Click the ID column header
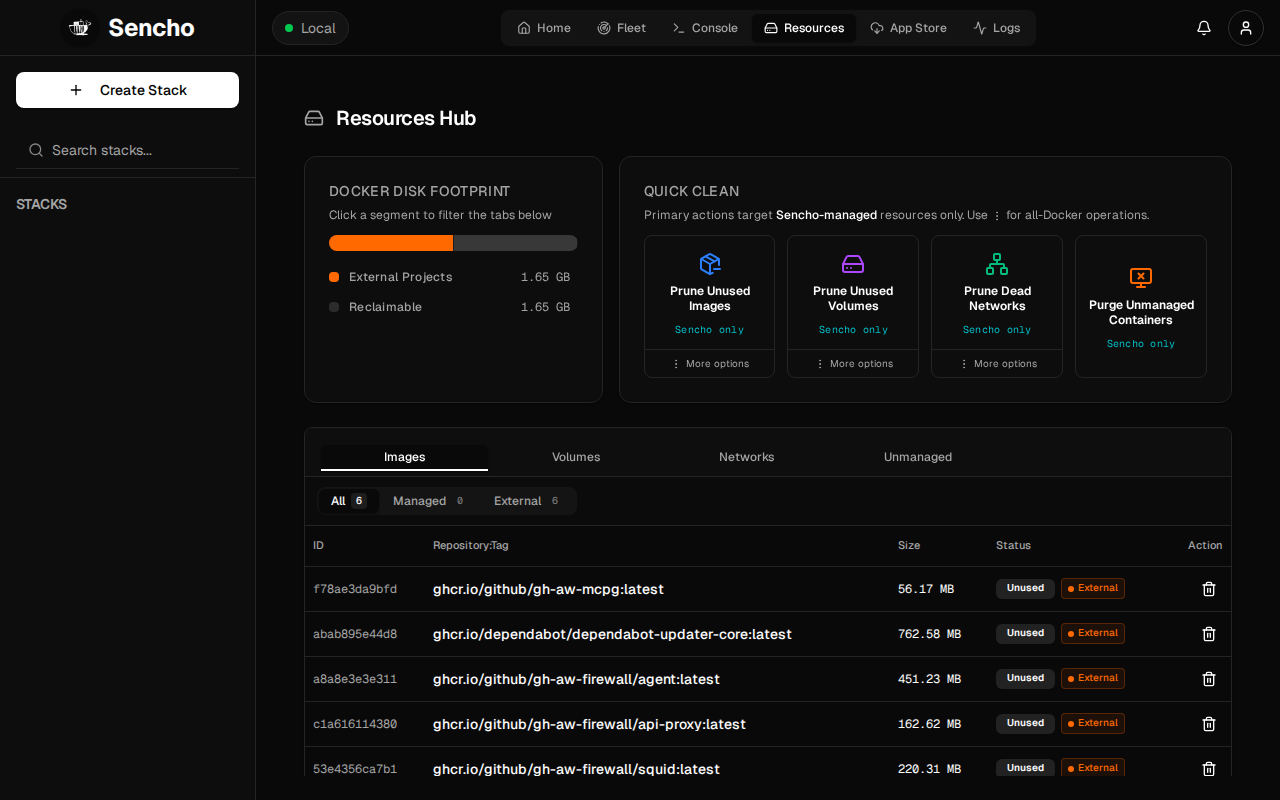The height and width of the screenshot is (800, 1280). tap(318, 546)
